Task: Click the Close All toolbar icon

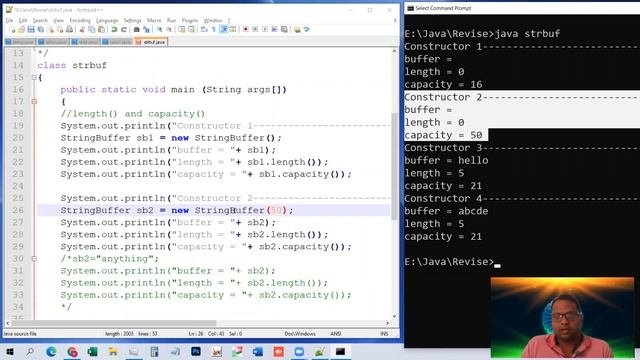Action: (x=60, y=29)
